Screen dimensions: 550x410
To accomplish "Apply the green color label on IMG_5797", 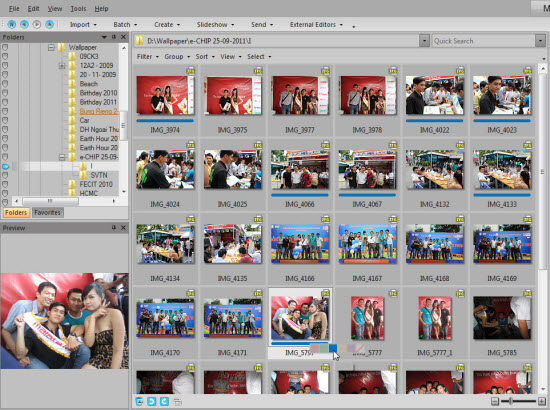I will (324, 348).
